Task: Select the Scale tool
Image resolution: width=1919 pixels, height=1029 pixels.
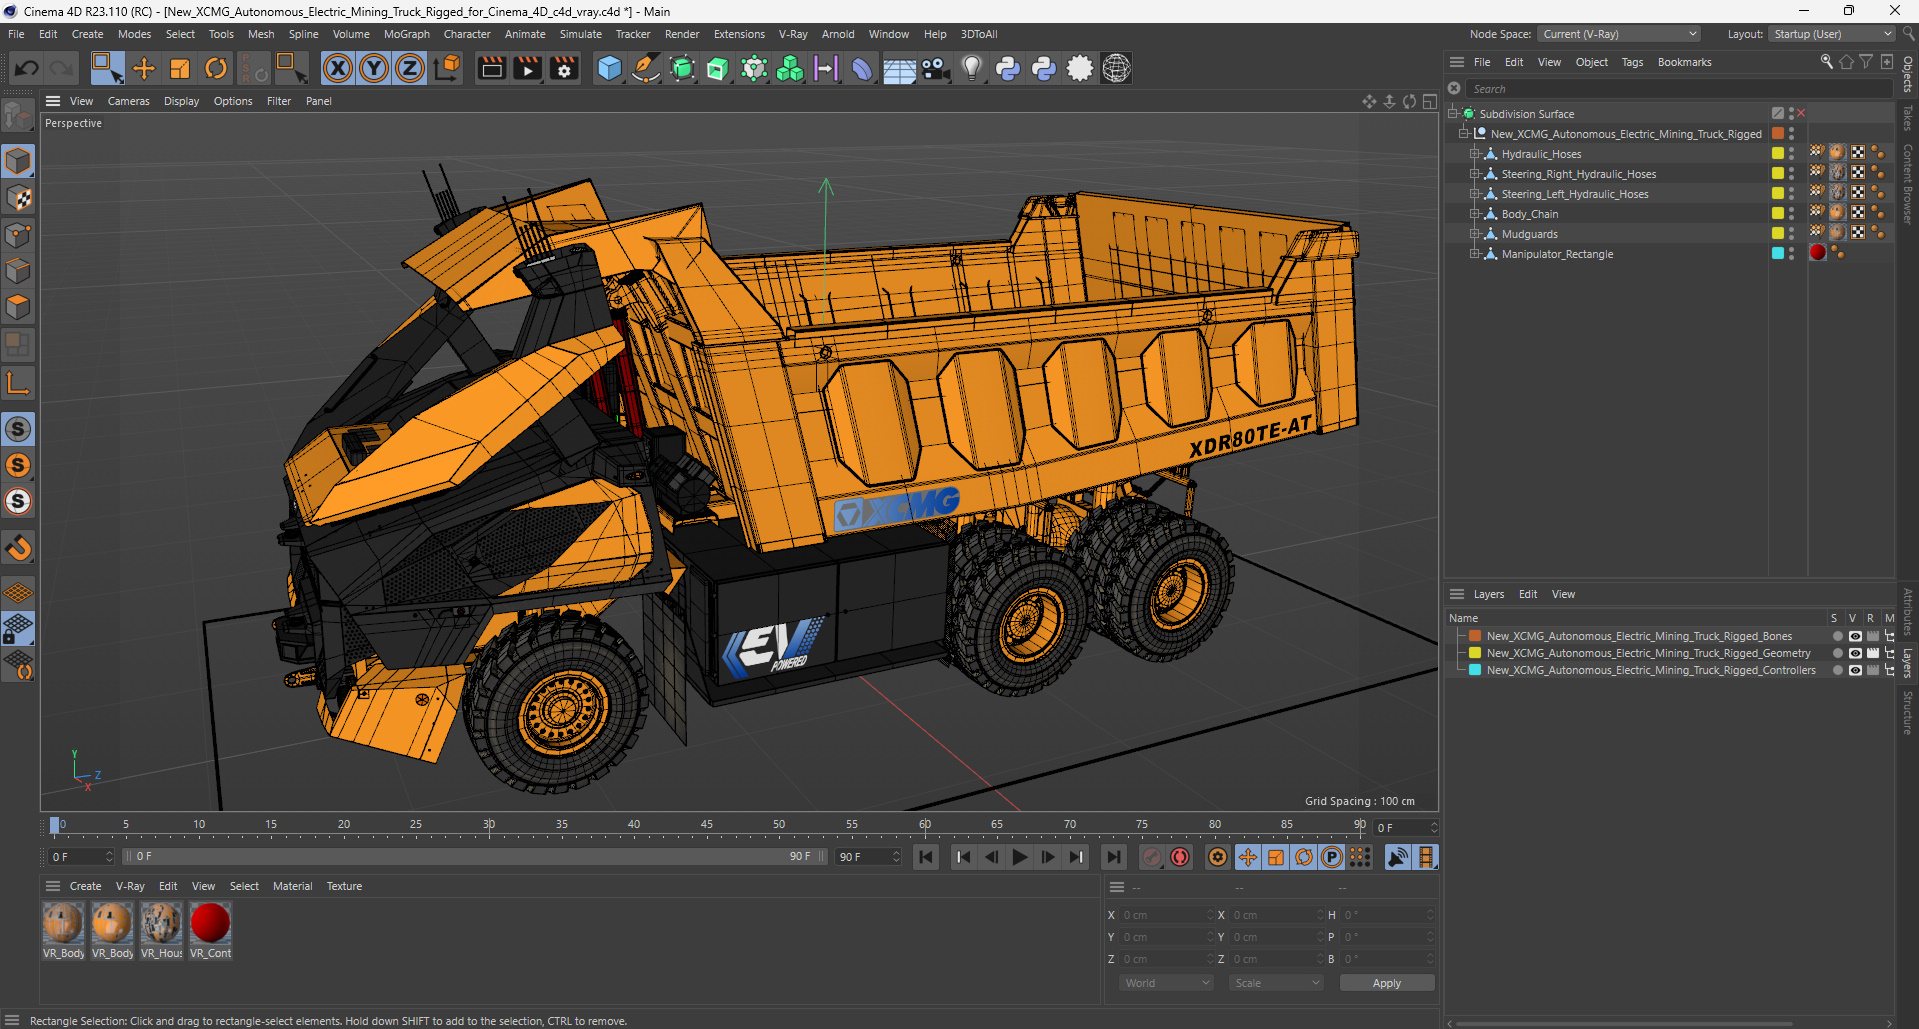Action: click(180, 68)
